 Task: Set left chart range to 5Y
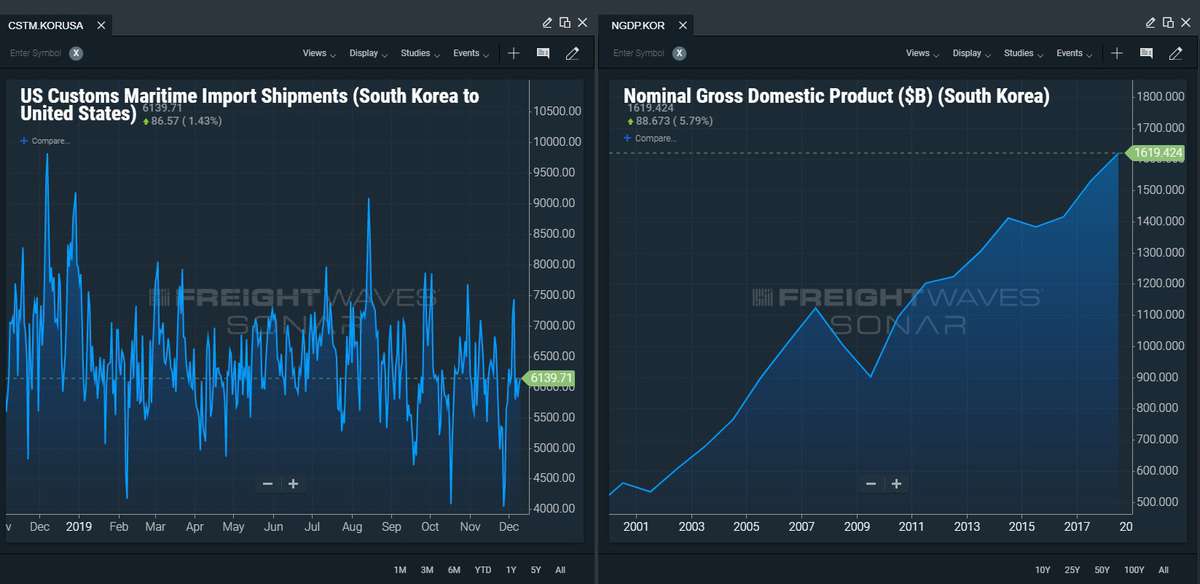536,570
